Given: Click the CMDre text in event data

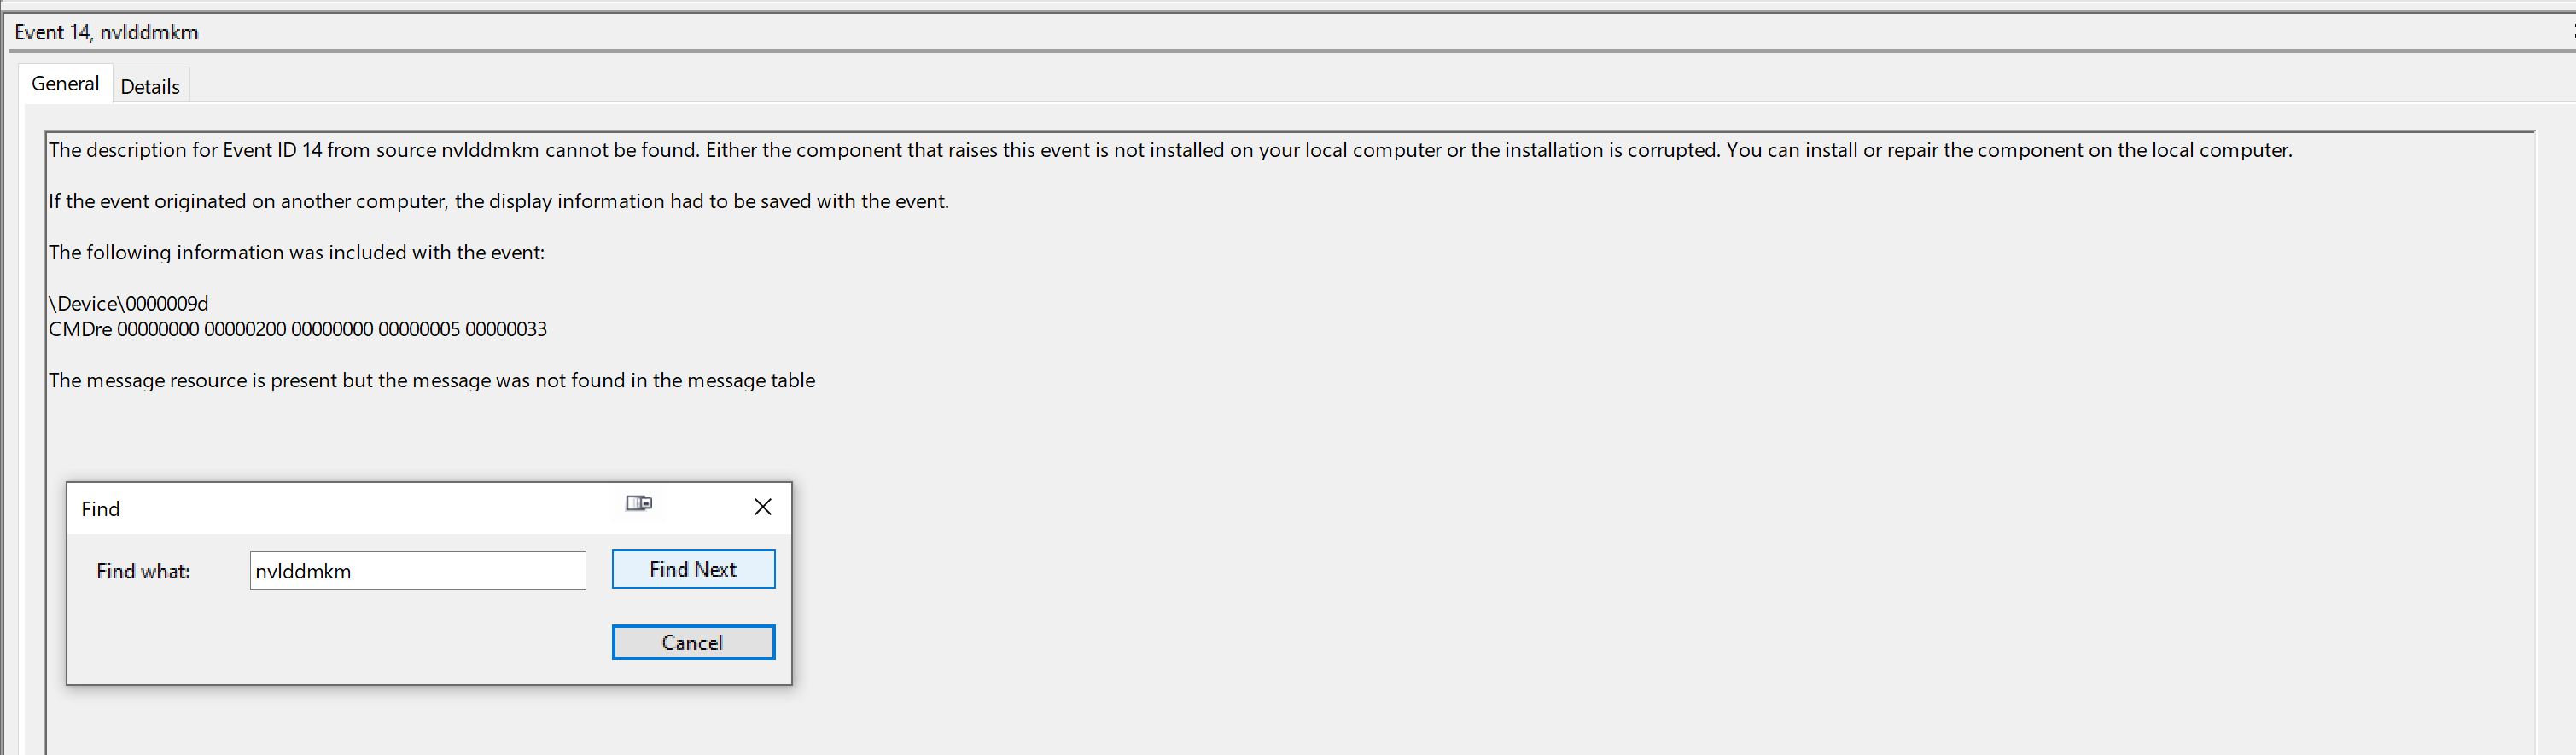Looking at the screenshot, I should [x=80, y=329].
